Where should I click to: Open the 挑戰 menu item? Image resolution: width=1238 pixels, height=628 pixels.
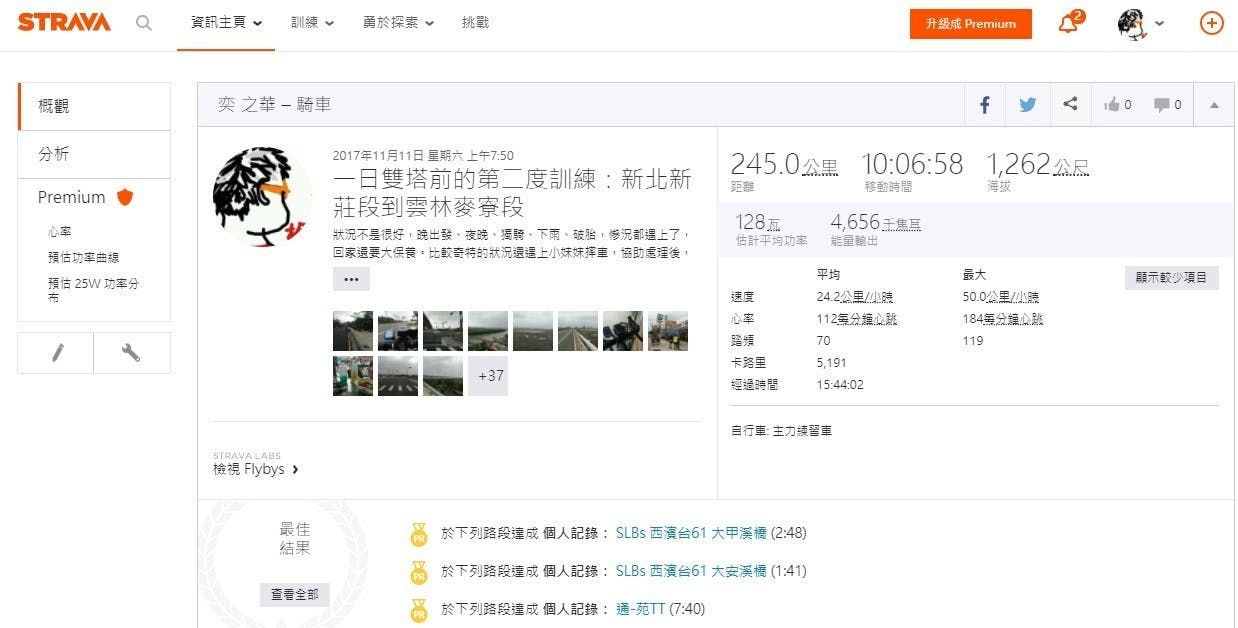coord(476,23)
